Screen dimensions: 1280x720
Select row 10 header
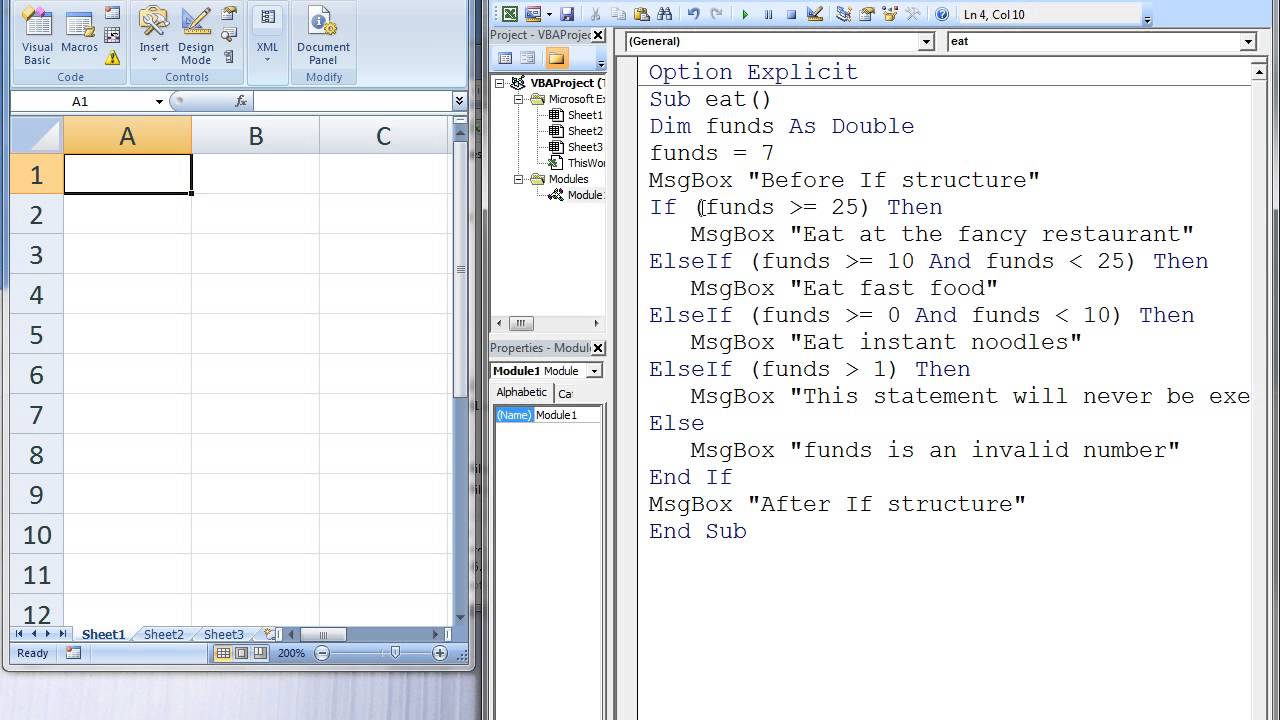pos(37,535)
